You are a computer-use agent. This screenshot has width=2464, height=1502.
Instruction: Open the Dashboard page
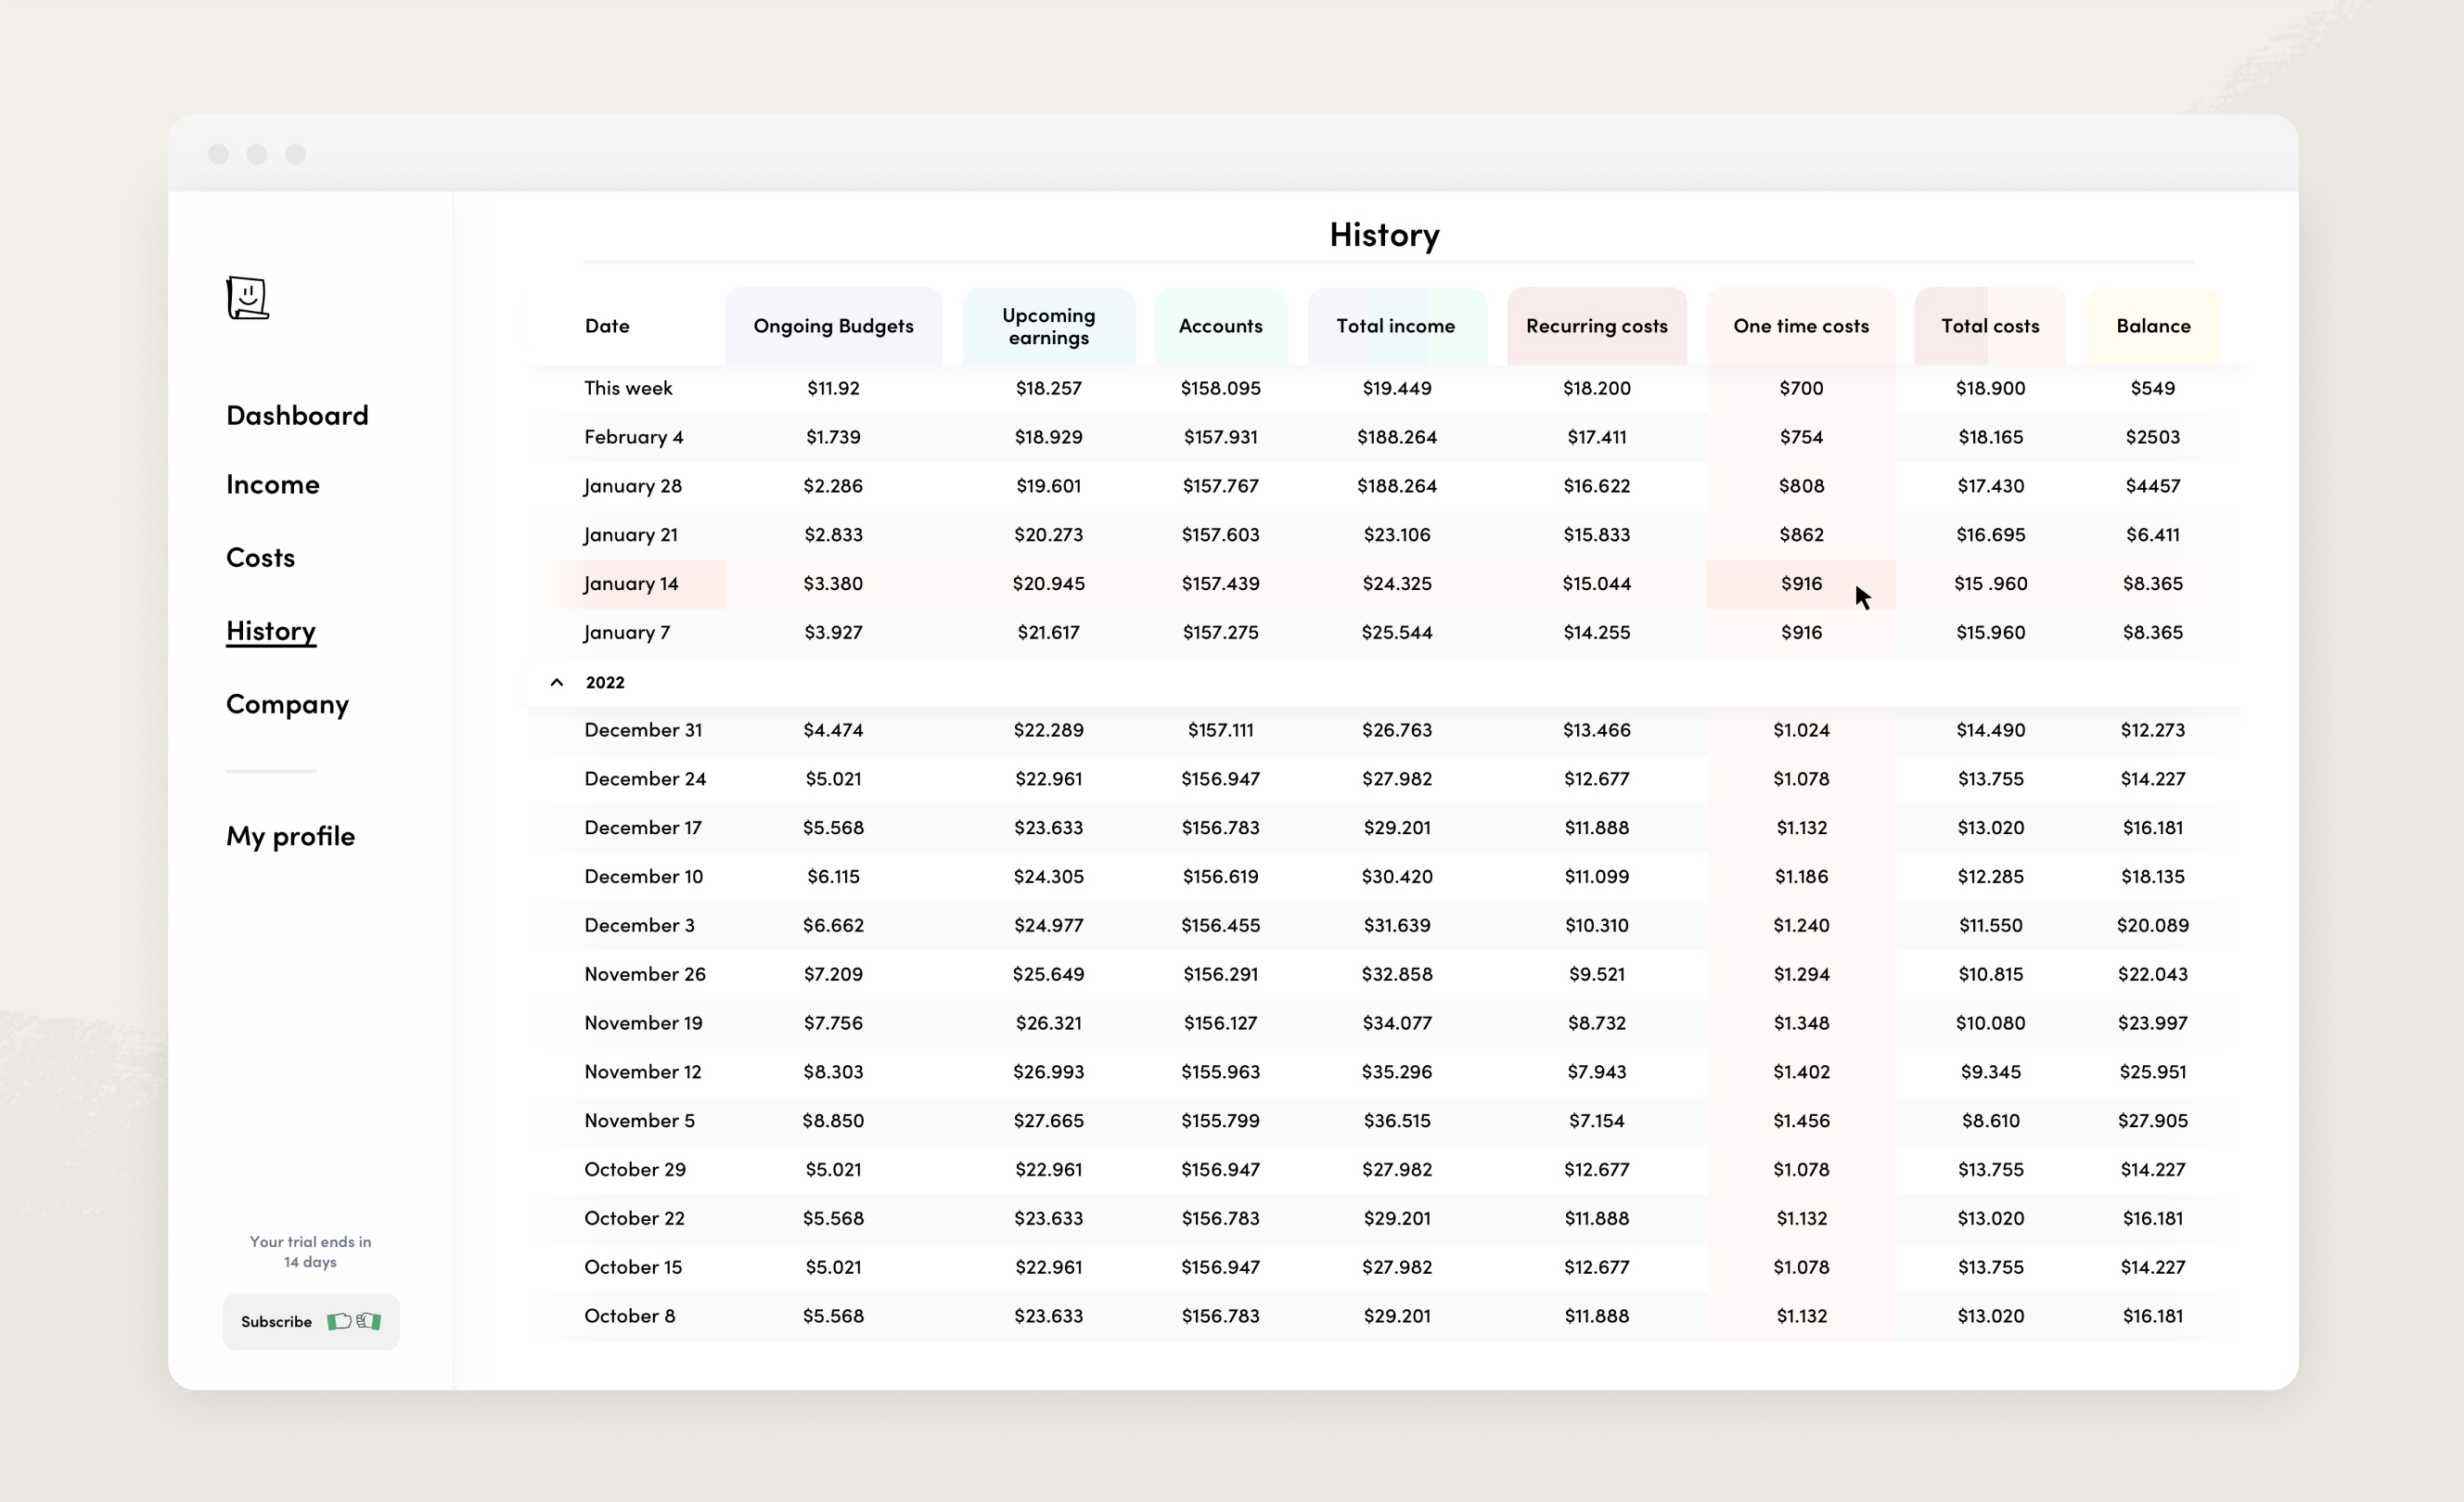(x=297, y=415)
